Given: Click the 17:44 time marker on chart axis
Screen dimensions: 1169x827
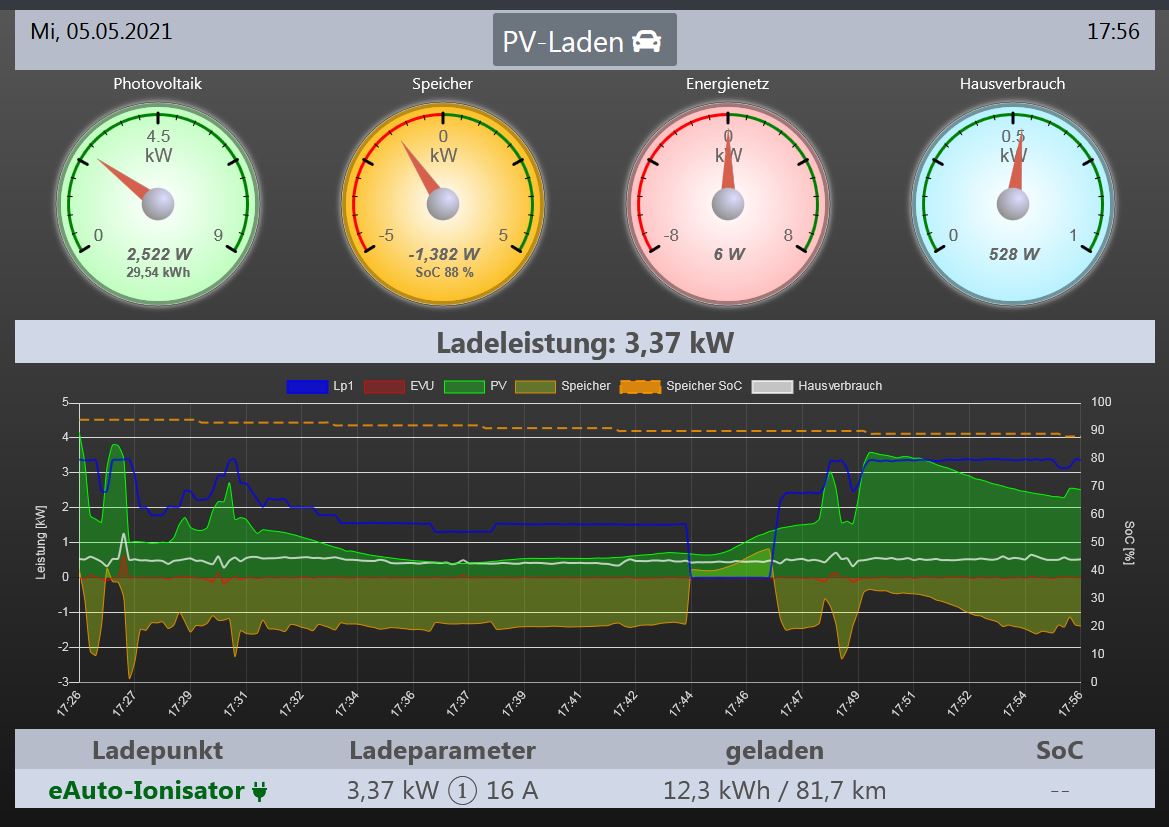Looking at the screenshot, I should point(684,704).
